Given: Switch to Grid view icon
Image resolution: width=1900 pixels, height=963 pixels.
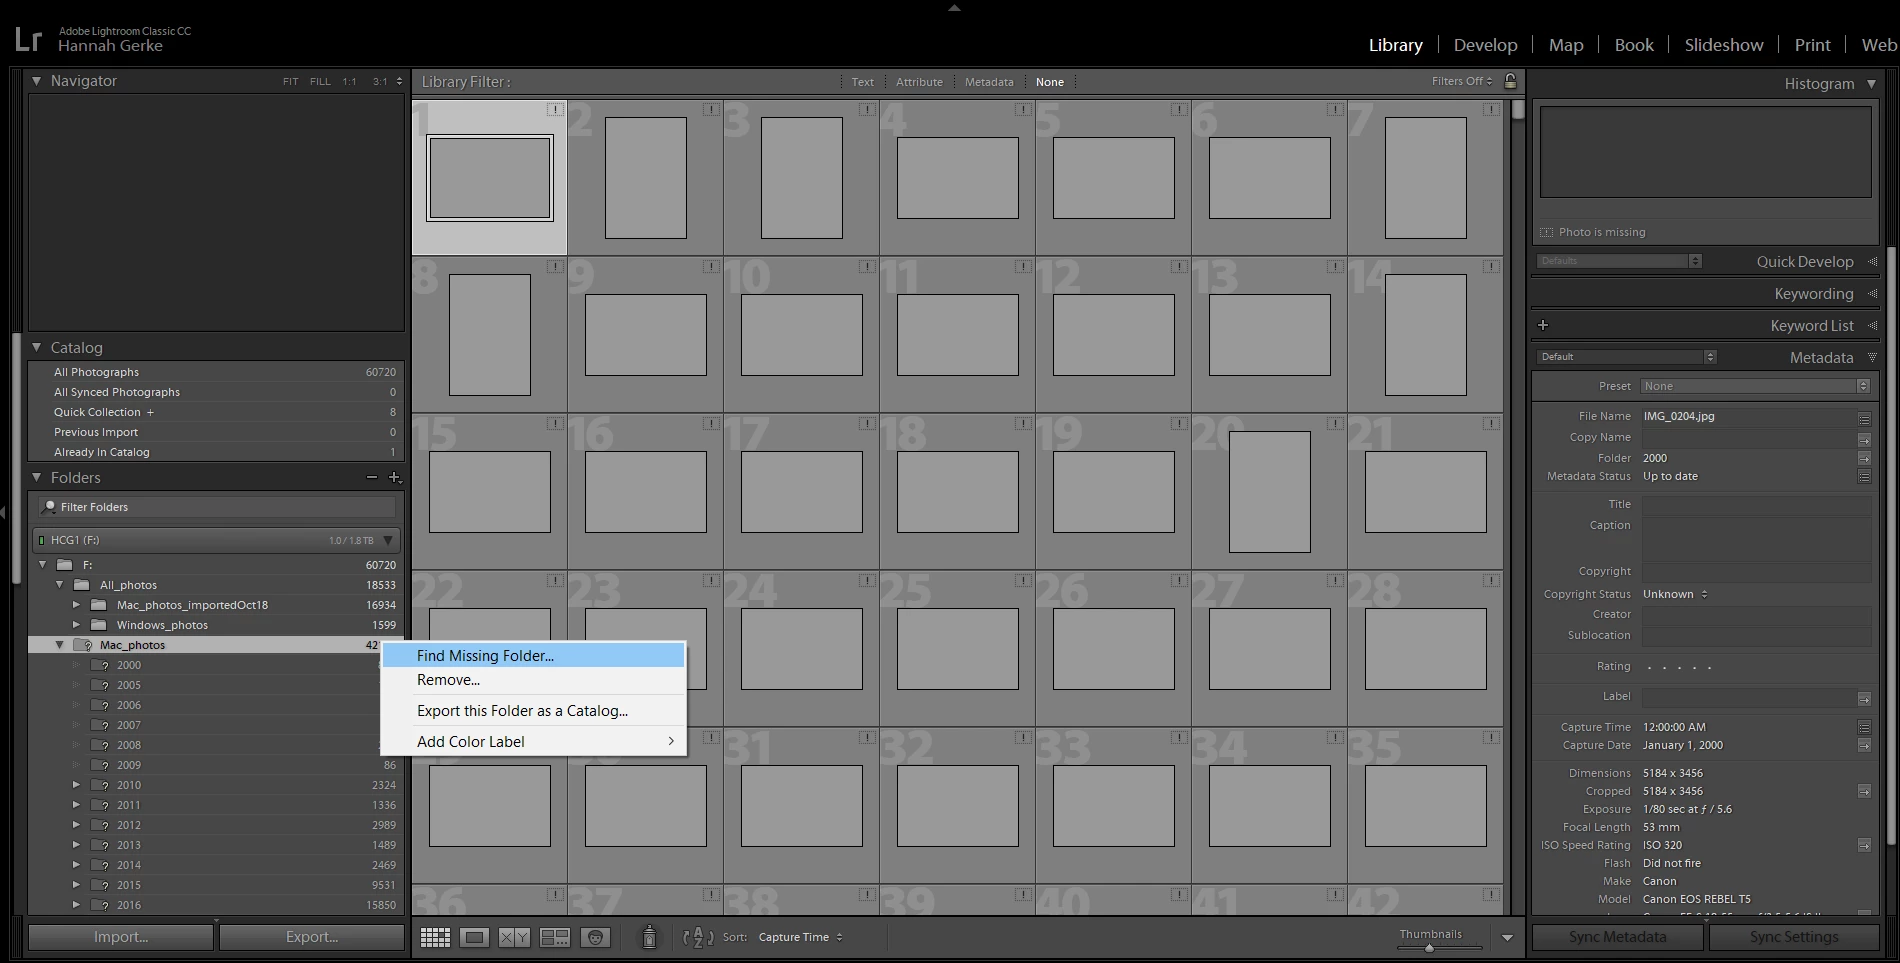Looking at the screenshot, I should [435, 937].
